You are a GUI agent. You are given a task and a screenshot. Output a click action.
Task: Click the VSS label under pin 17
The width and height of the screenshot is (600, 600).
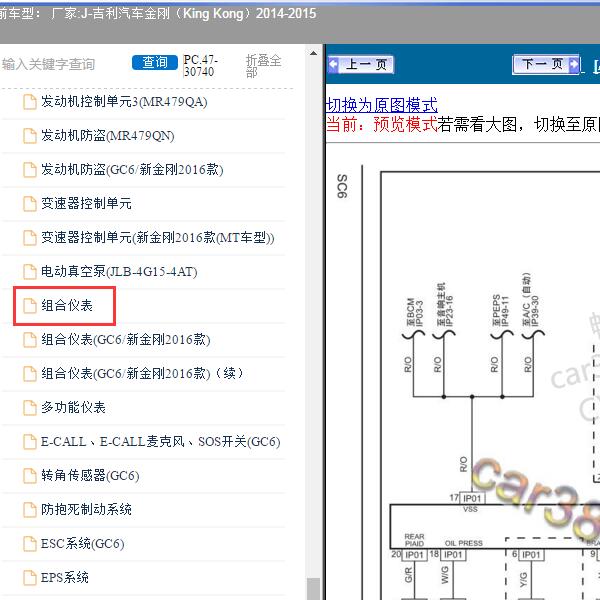point(470,509)
